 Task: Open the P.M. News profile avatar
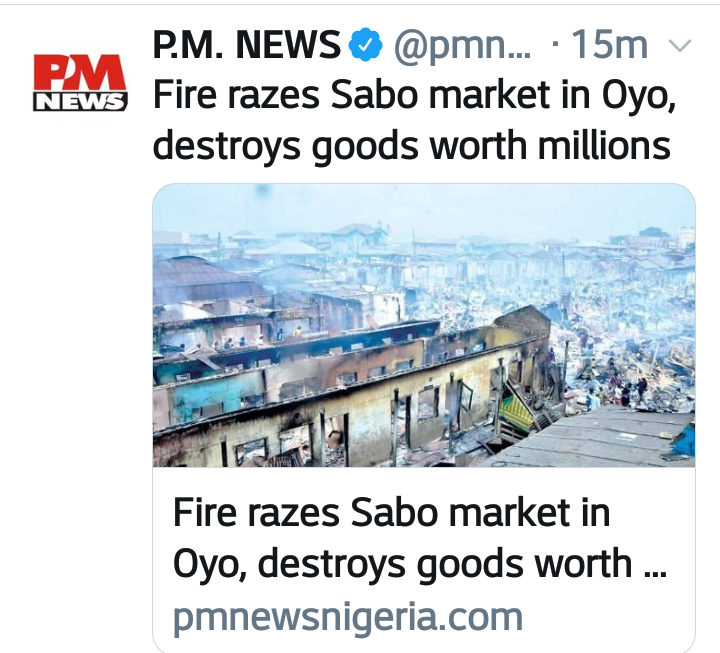80,83
